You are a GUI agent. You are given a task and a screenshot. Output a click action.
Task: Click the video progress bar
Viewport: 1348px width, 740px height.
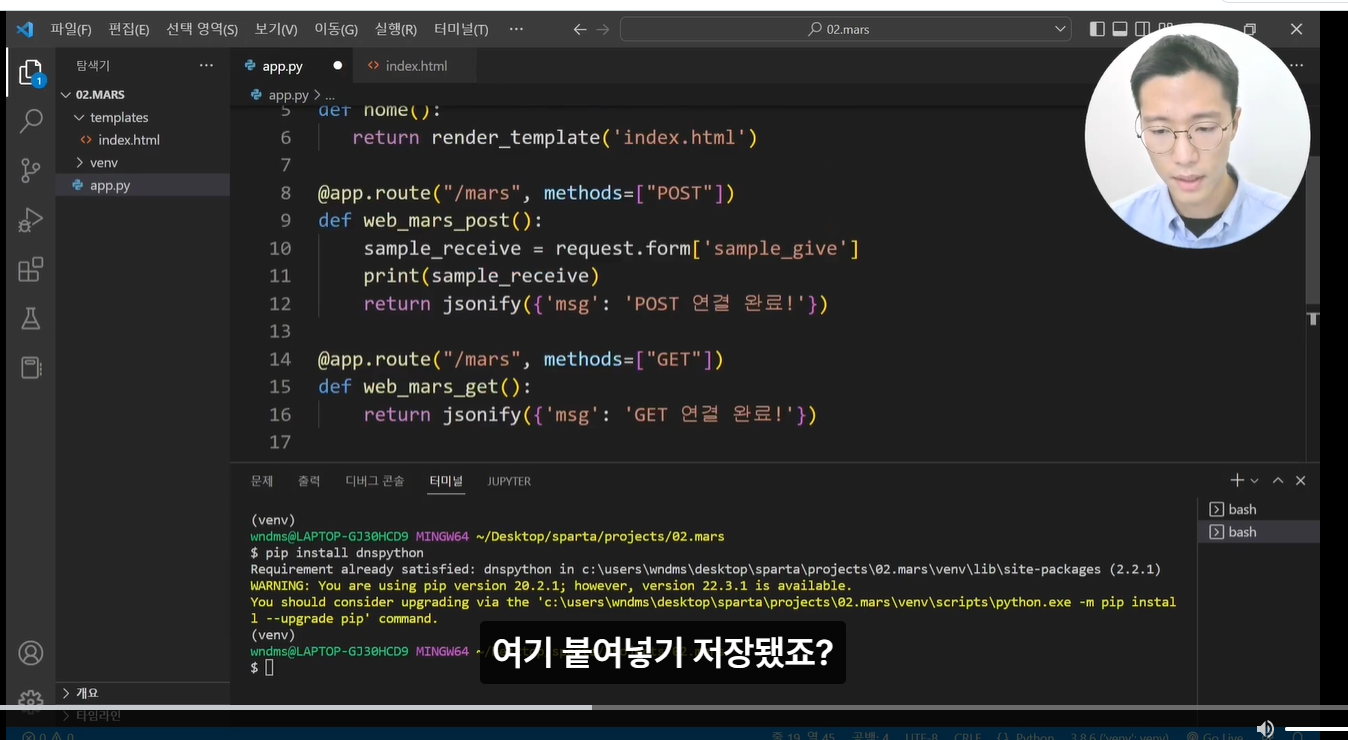674,707
